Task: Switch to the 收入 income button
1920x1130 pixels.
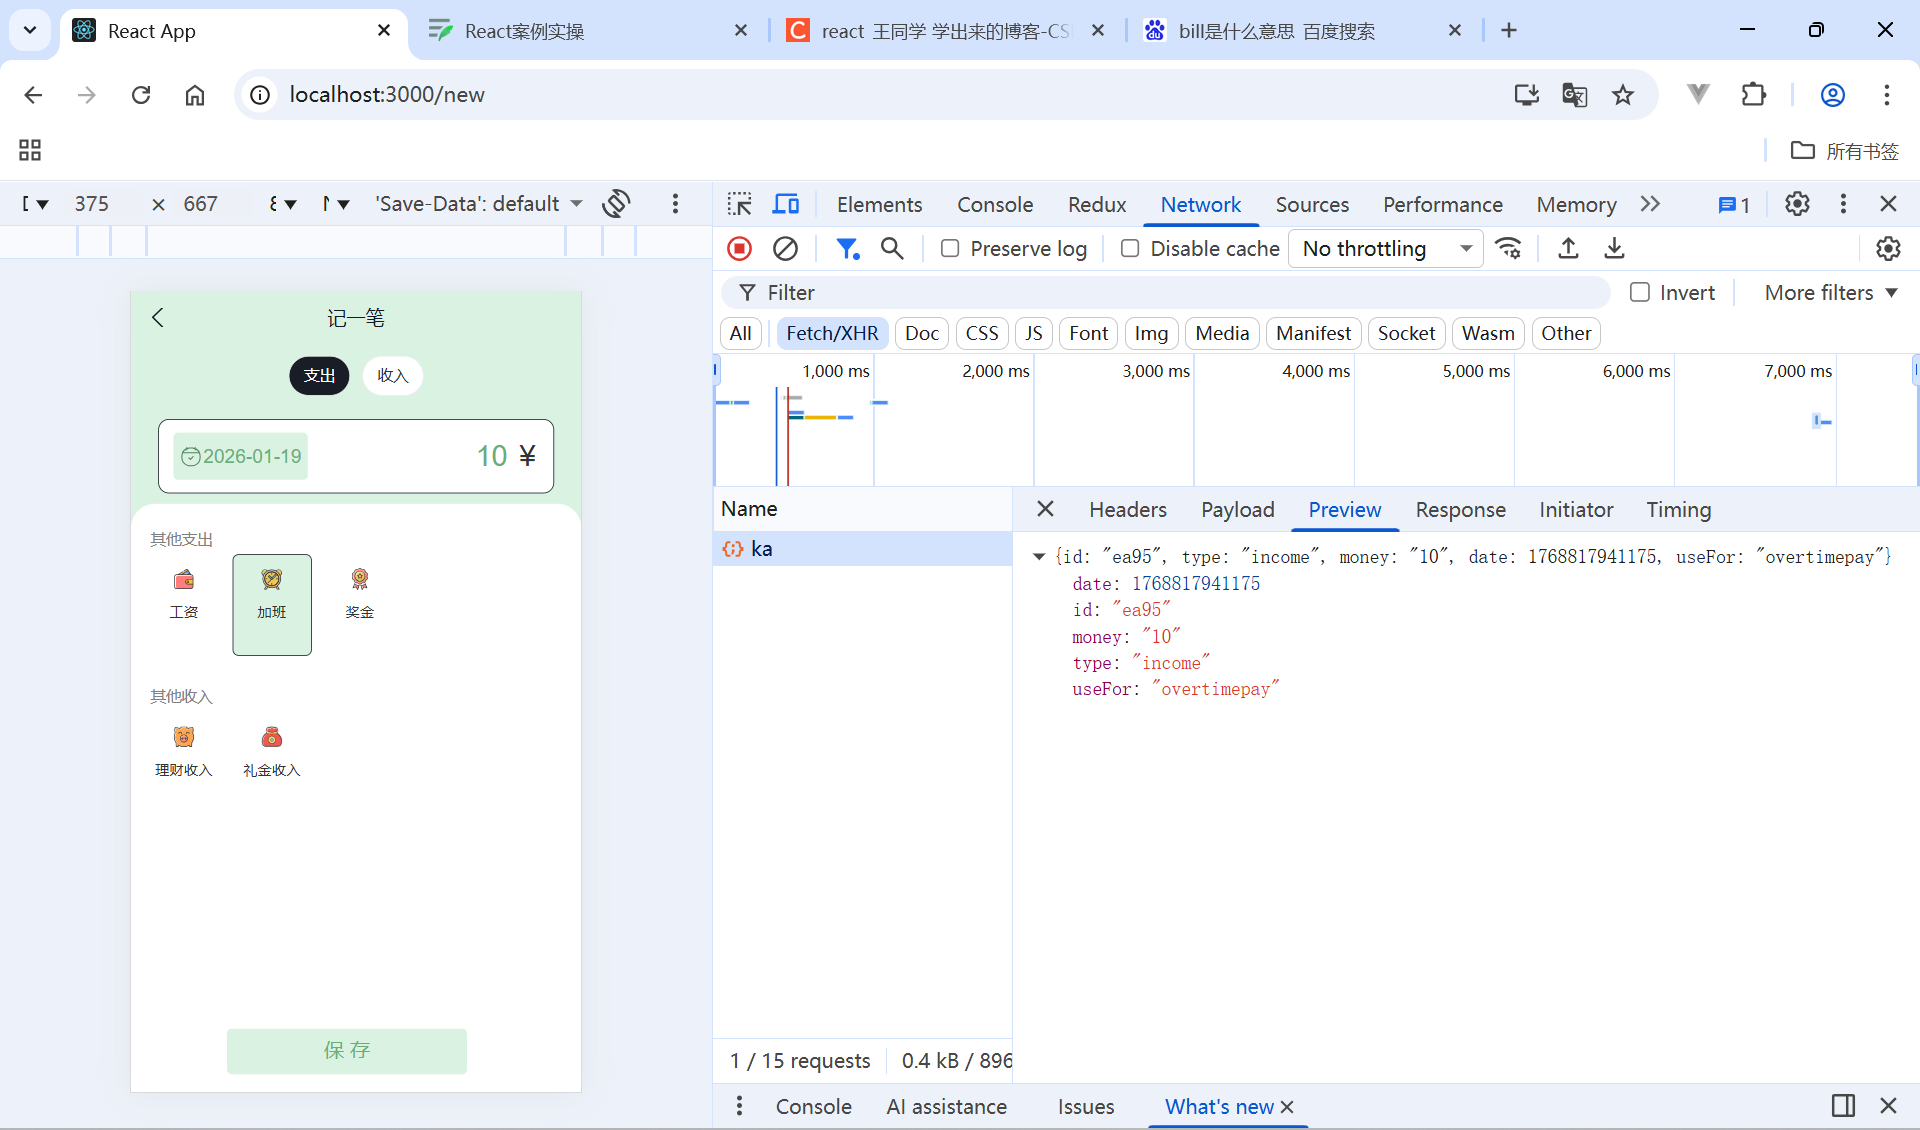Action: 392,376
